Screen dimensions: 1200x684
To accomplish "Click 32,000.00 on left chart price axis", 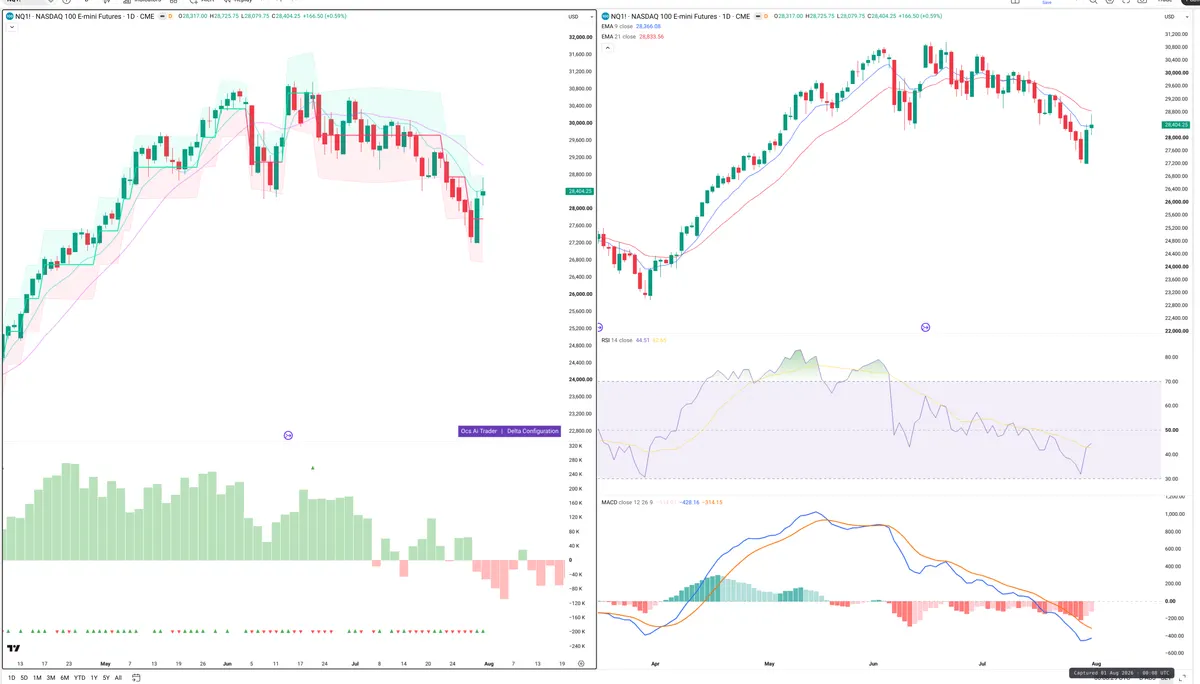I will click(x=580, y=37).
